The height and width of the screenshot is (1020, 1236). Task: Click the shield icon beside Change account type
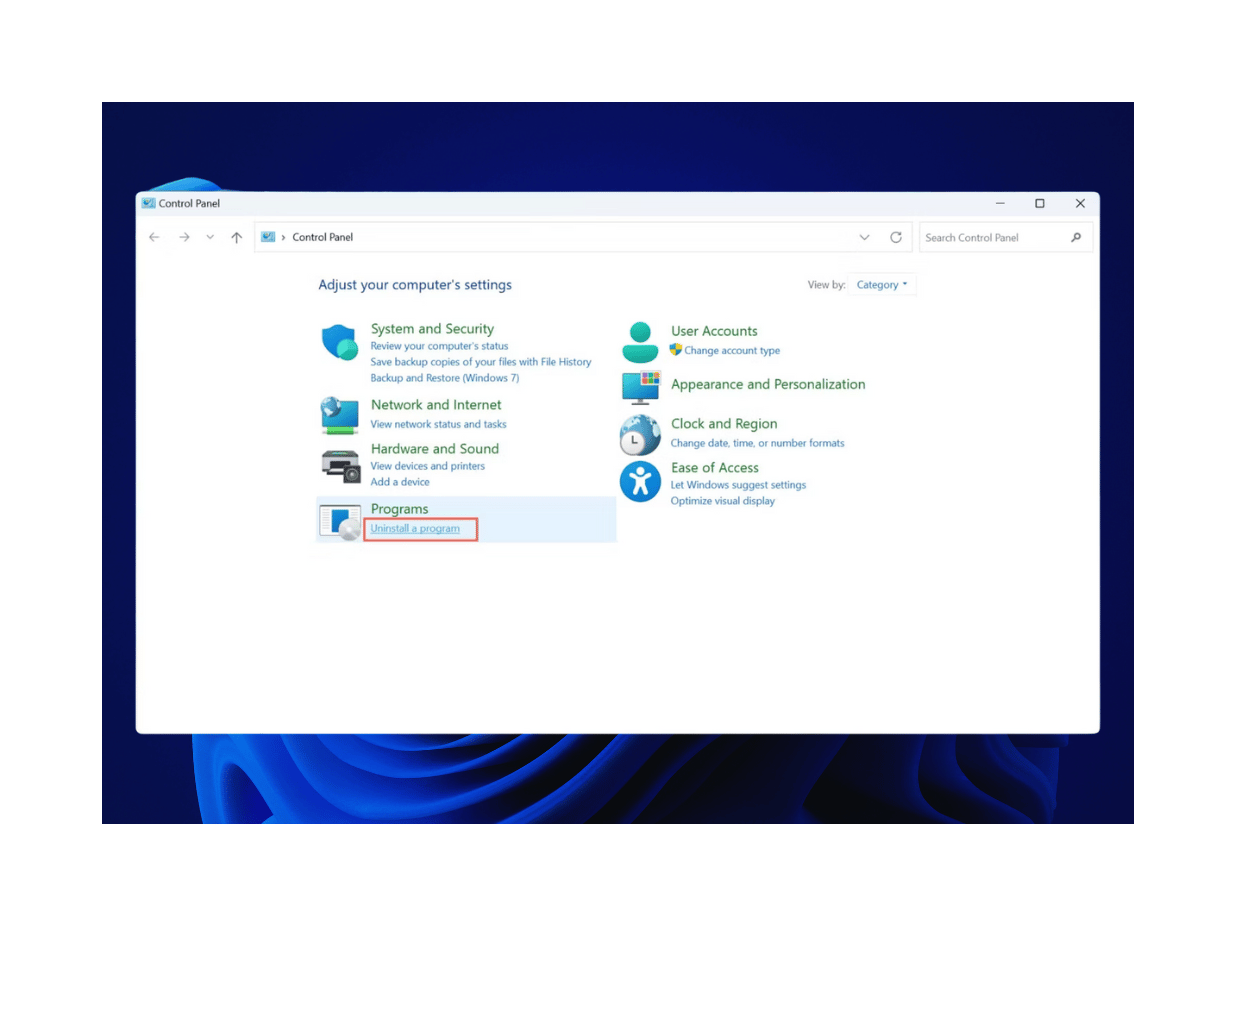676,350
